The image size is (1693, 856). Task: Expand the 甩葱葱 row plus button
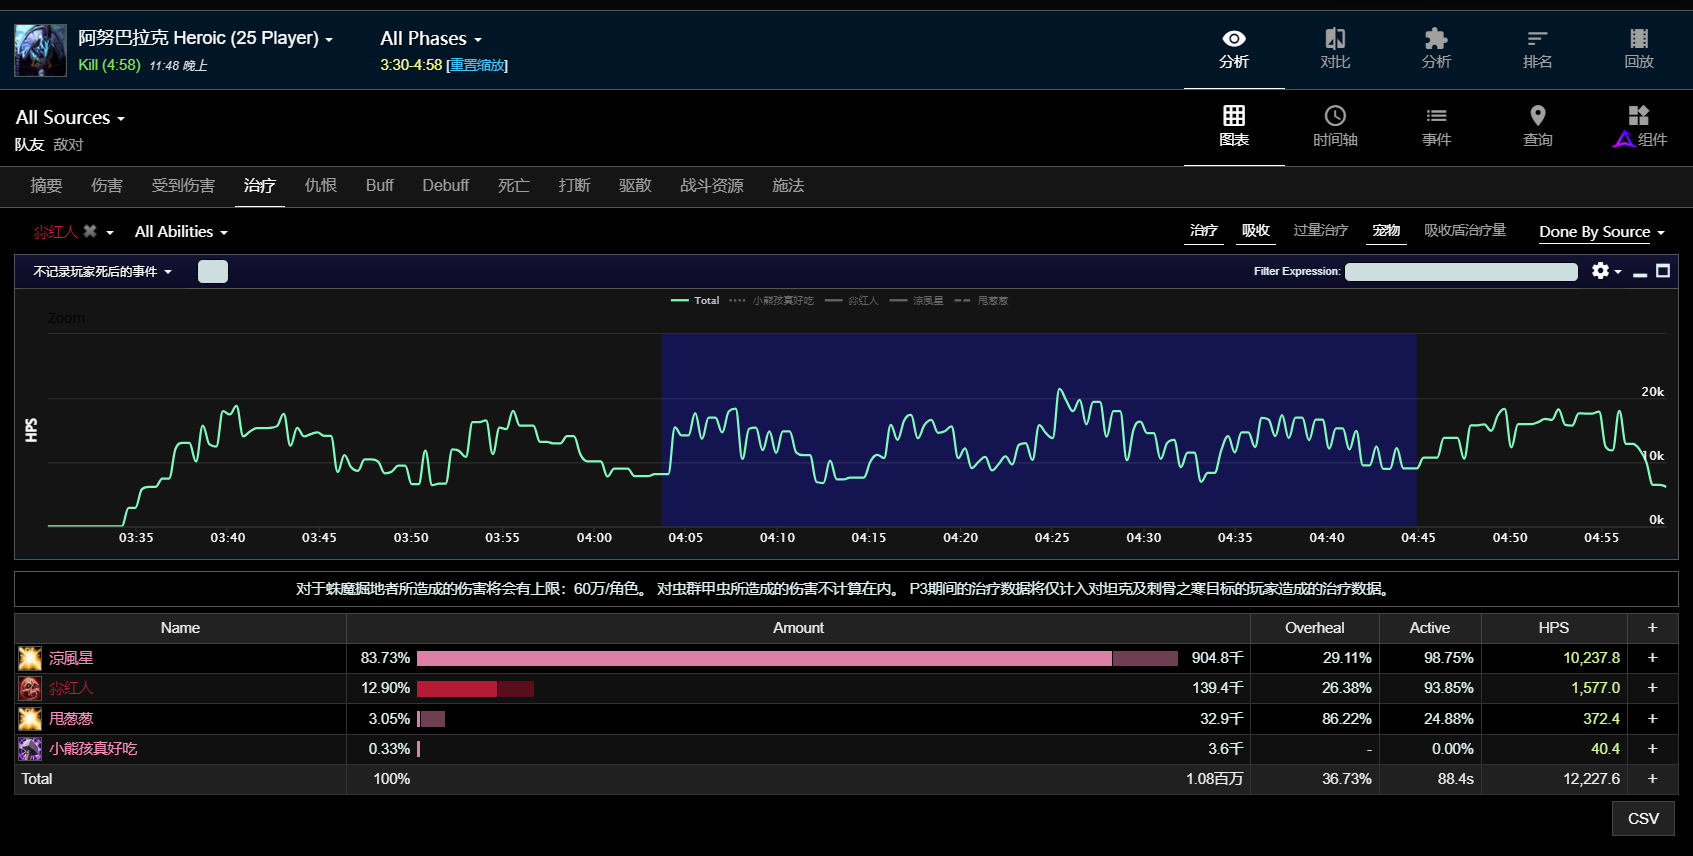coord(1652,718)
